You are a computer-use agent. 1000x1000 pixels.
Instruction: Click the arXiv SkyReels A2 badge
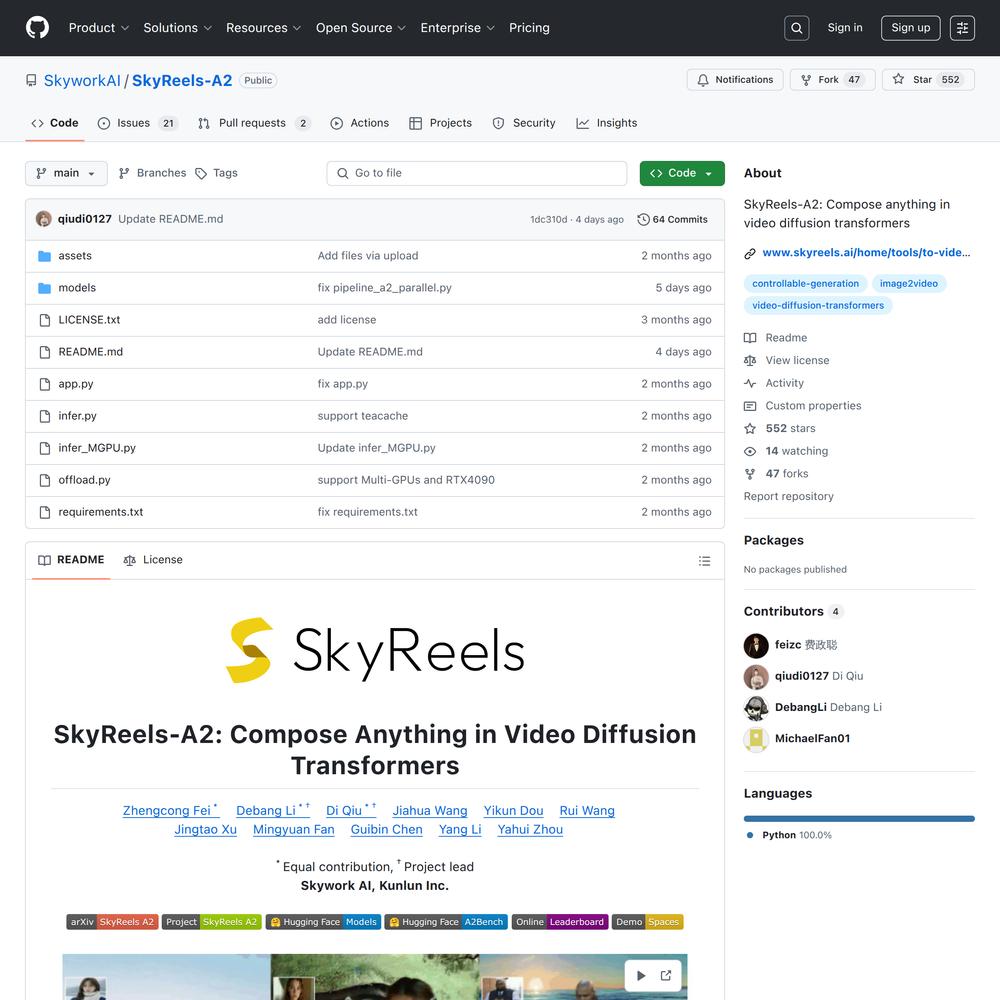(x=112, y=922)
